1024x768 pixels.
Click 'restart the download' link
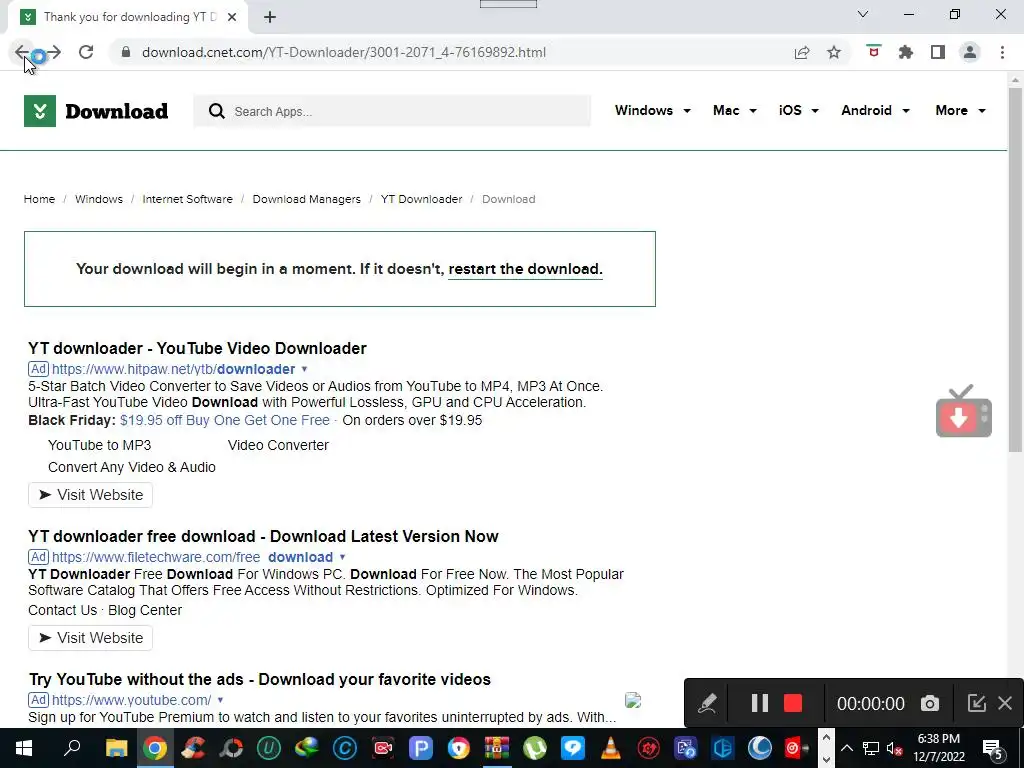[525, 269]
